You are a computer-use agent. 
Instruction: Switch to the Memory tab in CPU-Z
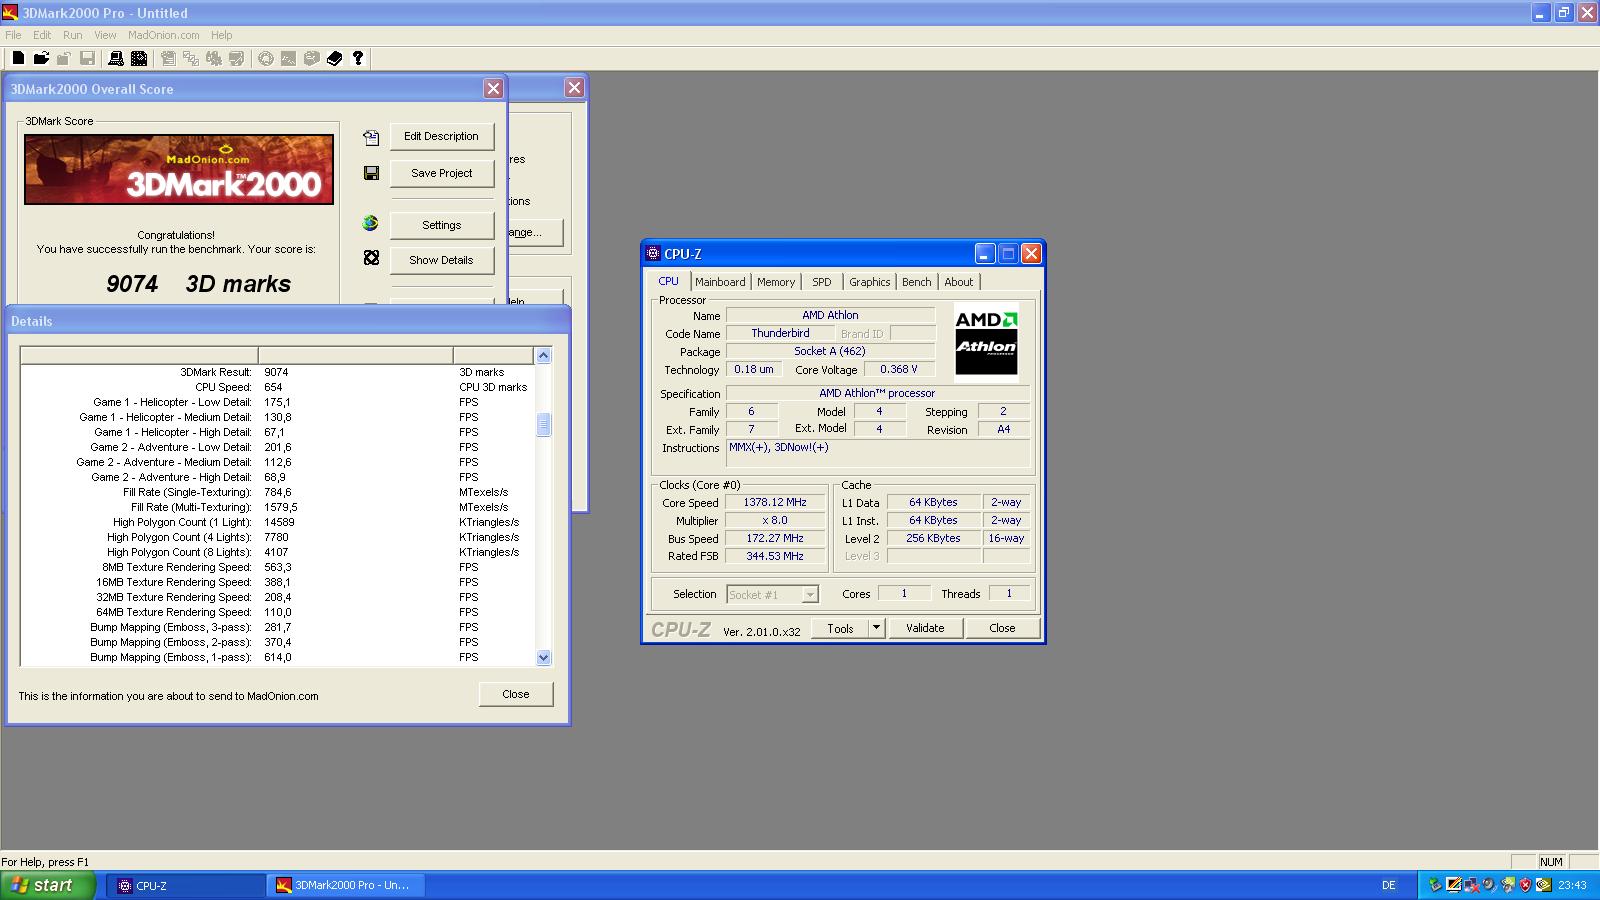point(775,282)
